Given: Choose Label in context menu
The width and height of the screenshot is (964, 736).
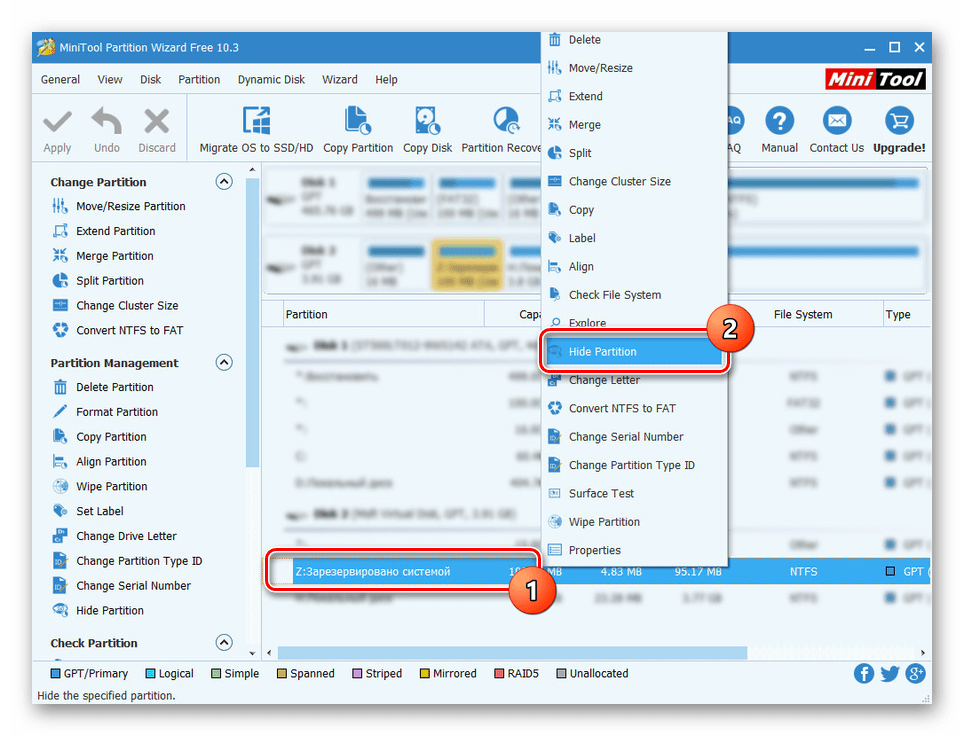Looking at the screenshot, I should click(634, 238).
